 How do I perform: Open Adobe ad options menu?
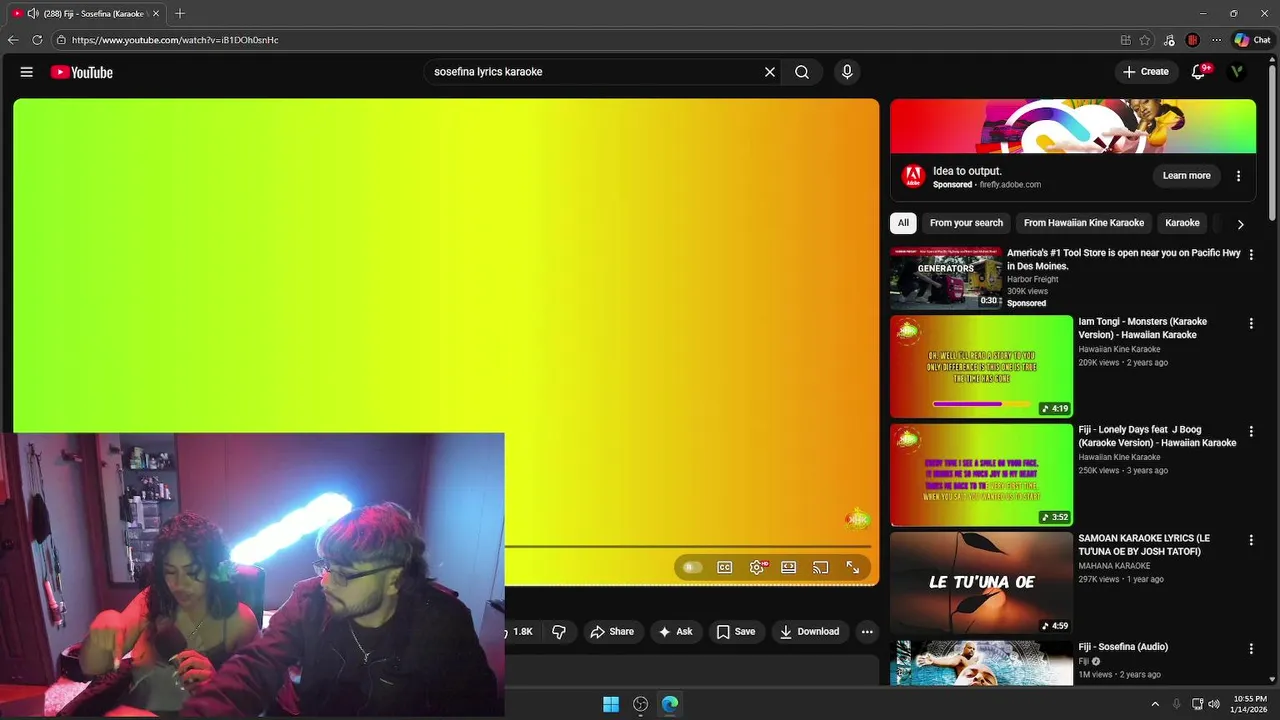(x=1238, y=176)
